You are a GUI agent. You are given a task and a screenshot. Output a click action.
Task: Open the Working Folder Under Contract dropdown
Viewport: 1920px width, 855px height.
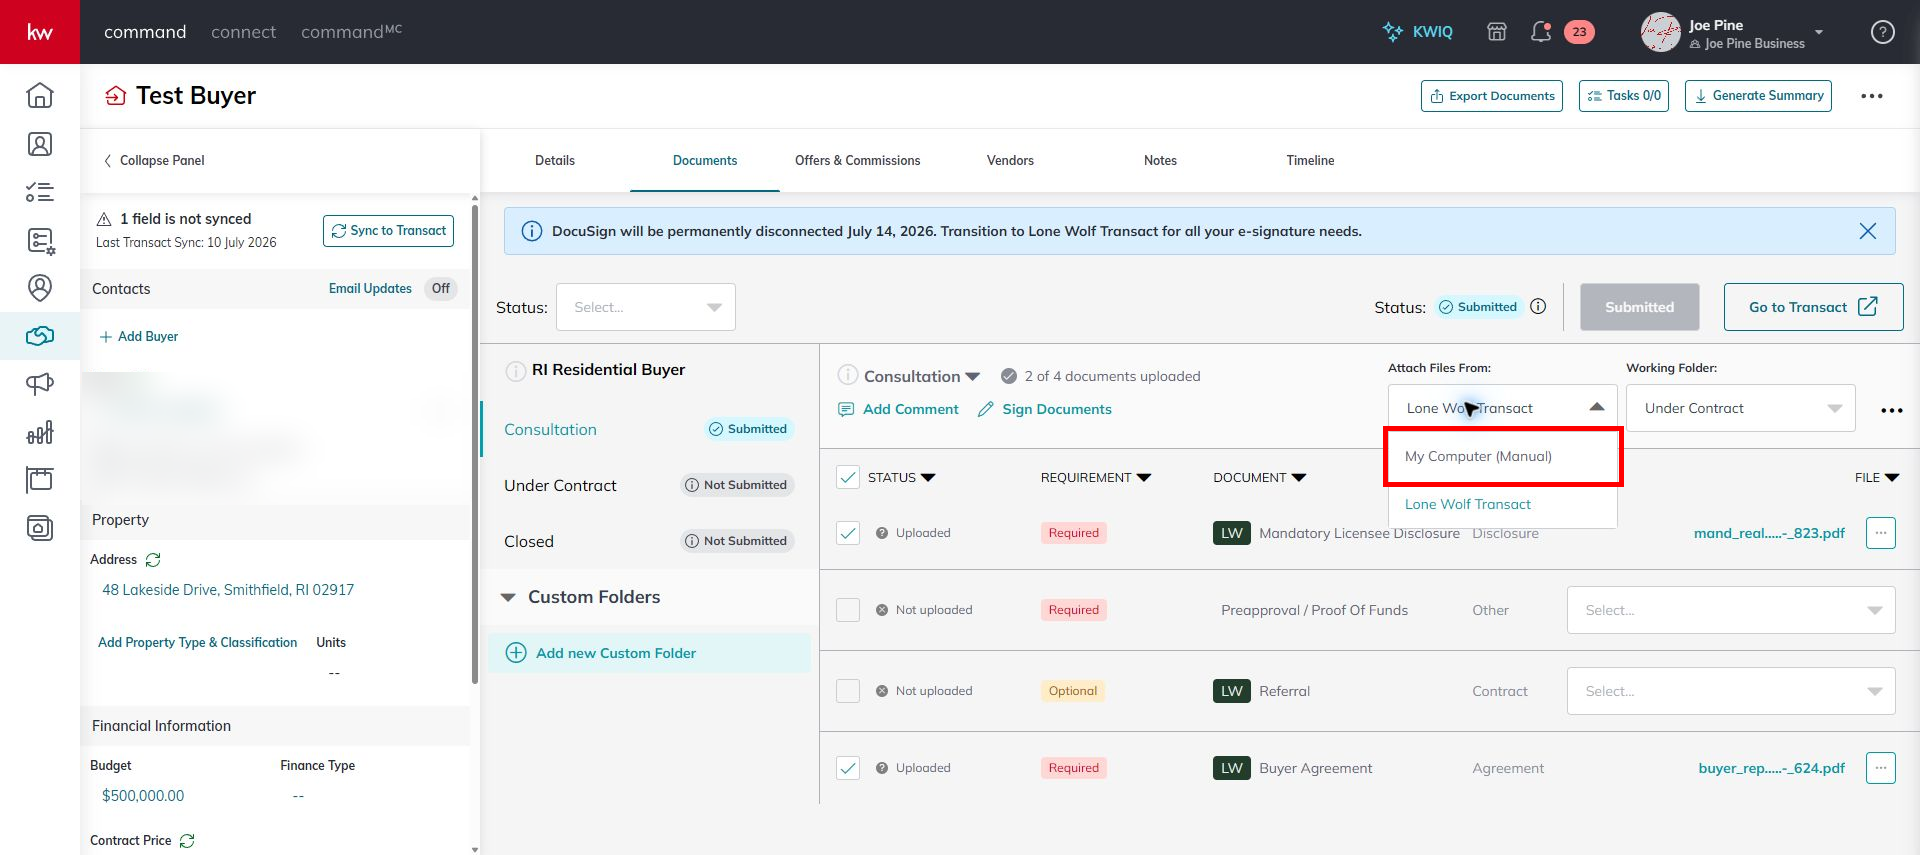click(x=1741, y=408)
